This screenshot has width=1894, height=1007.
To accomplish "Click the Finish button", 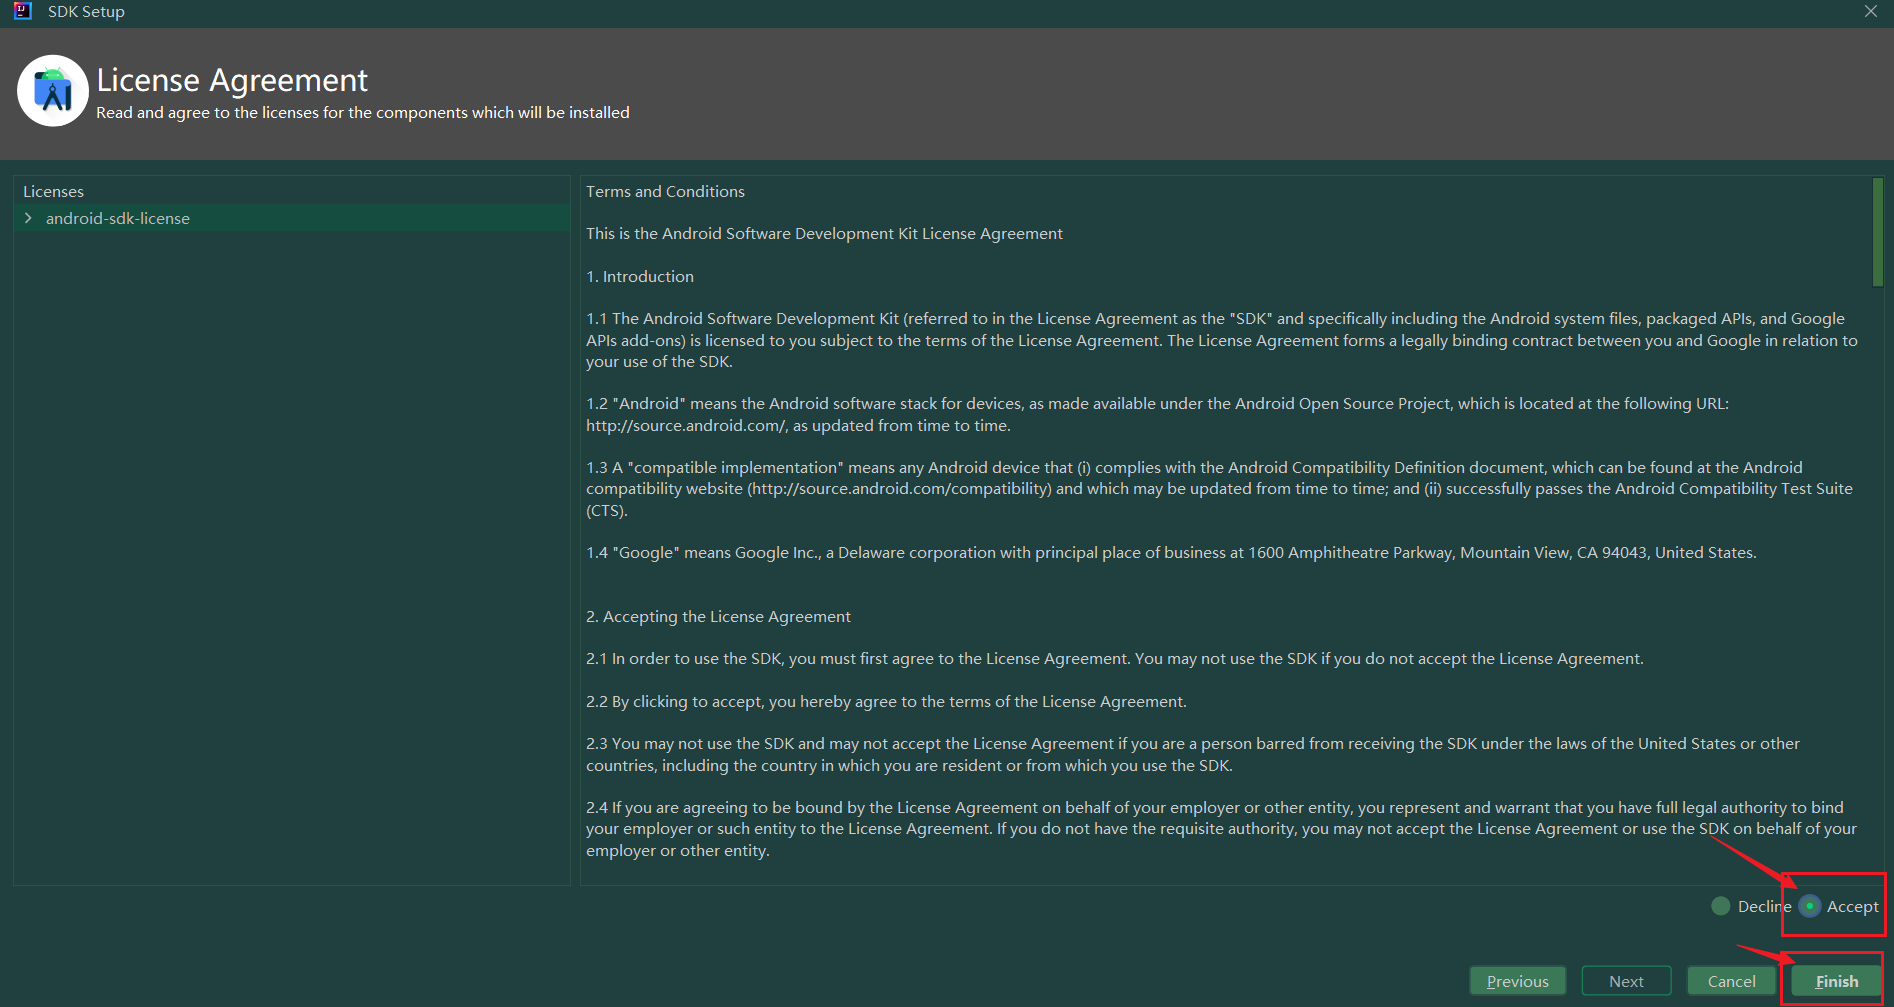I will click(x=1837, y=981).
